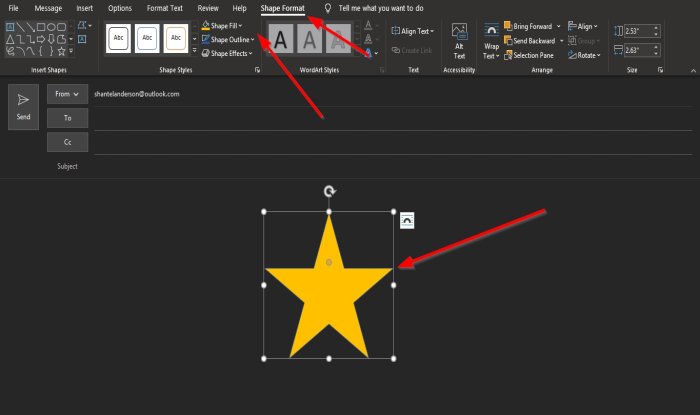This screenshot has width=700, height=415.
Task: Select the first Abc shape style swatch
Action: click(x=118, y=38)
